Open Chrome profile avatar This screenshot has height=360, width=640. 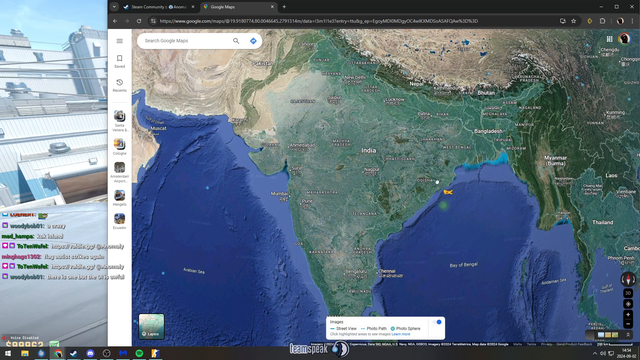[620, 21]
